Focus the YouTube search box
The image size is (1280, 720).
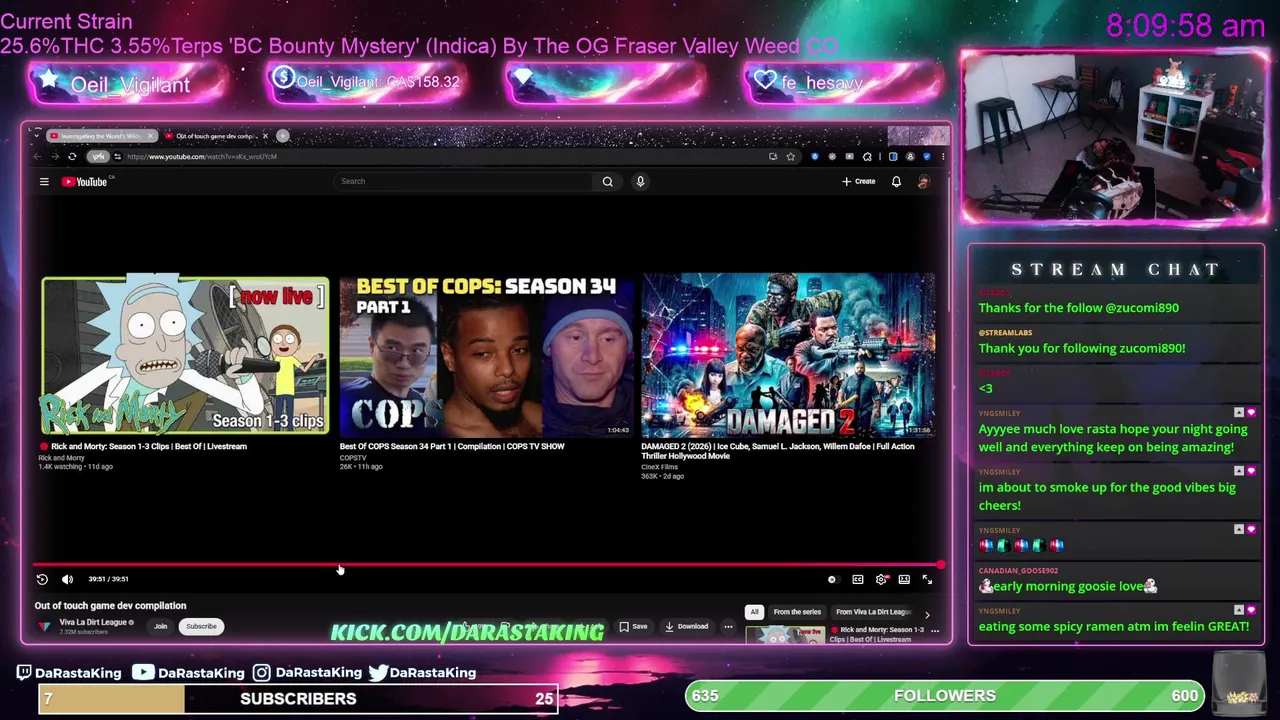point(465,181)
